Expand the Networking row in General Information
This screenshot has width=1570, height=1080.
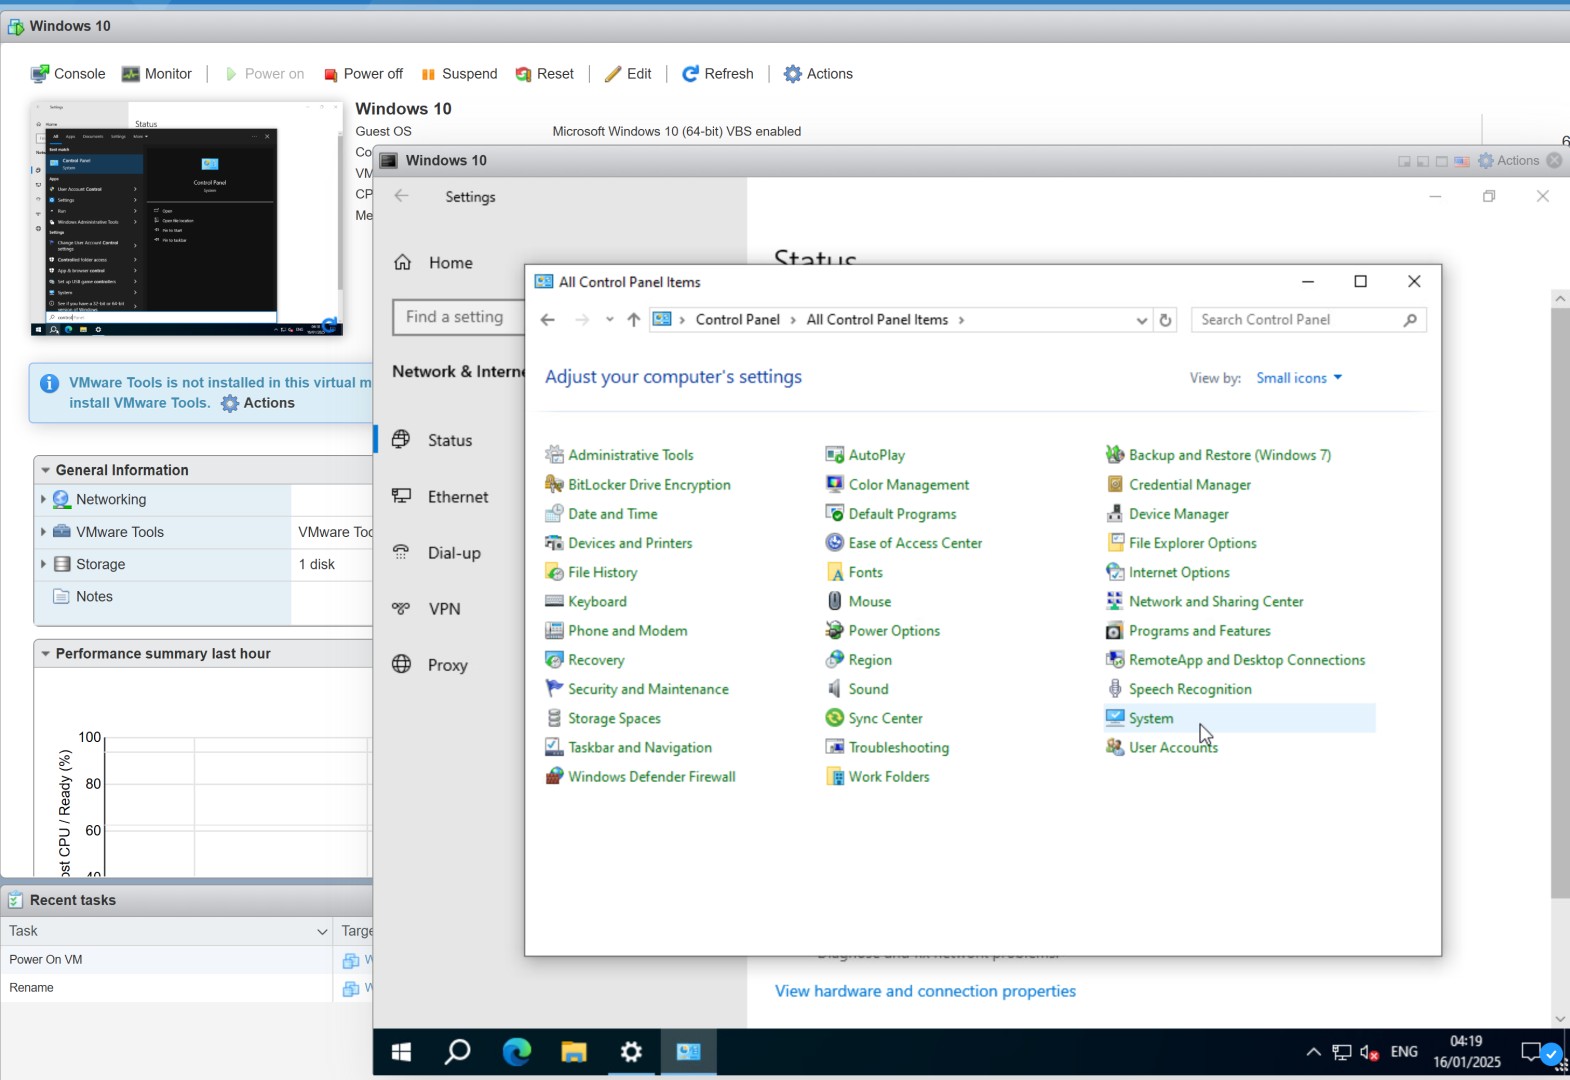pos(43,499)
